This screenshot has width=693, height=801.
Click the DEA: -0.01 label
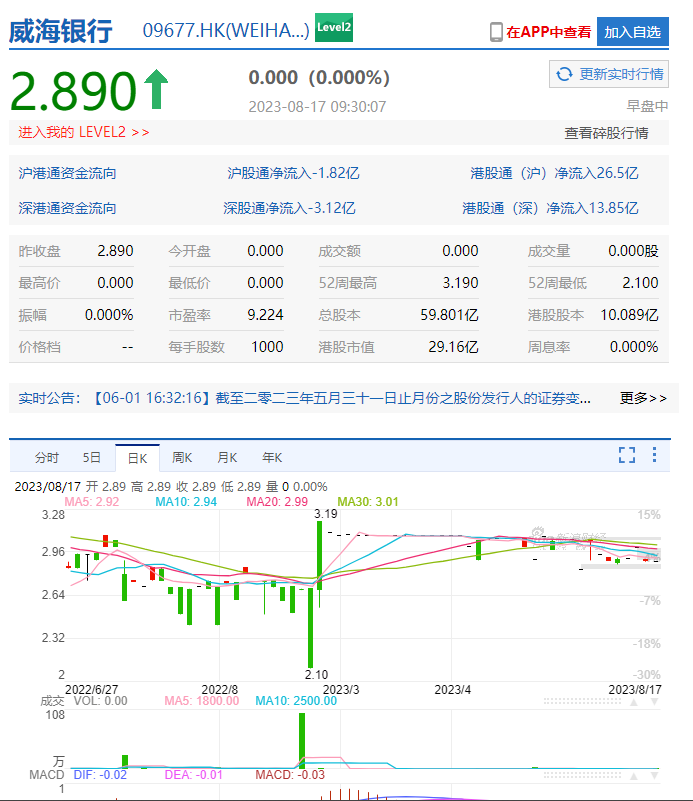point(194,775)
